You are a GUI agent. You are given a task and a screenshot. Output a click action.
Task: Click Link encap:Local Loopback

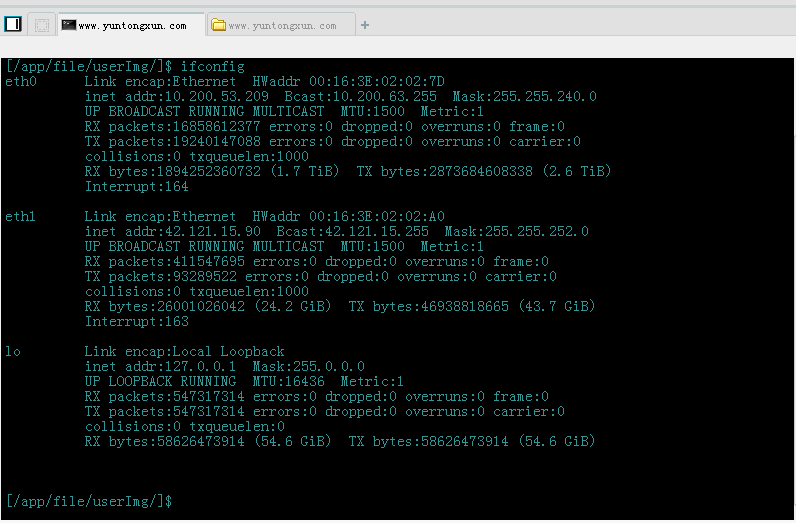[184, 351]
